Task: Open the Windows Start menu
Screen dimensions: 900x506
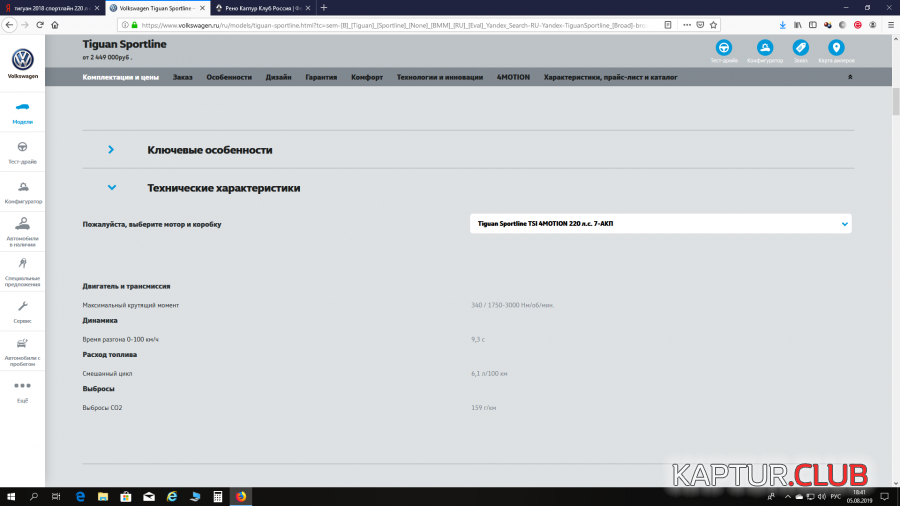Action: [11, 496]
